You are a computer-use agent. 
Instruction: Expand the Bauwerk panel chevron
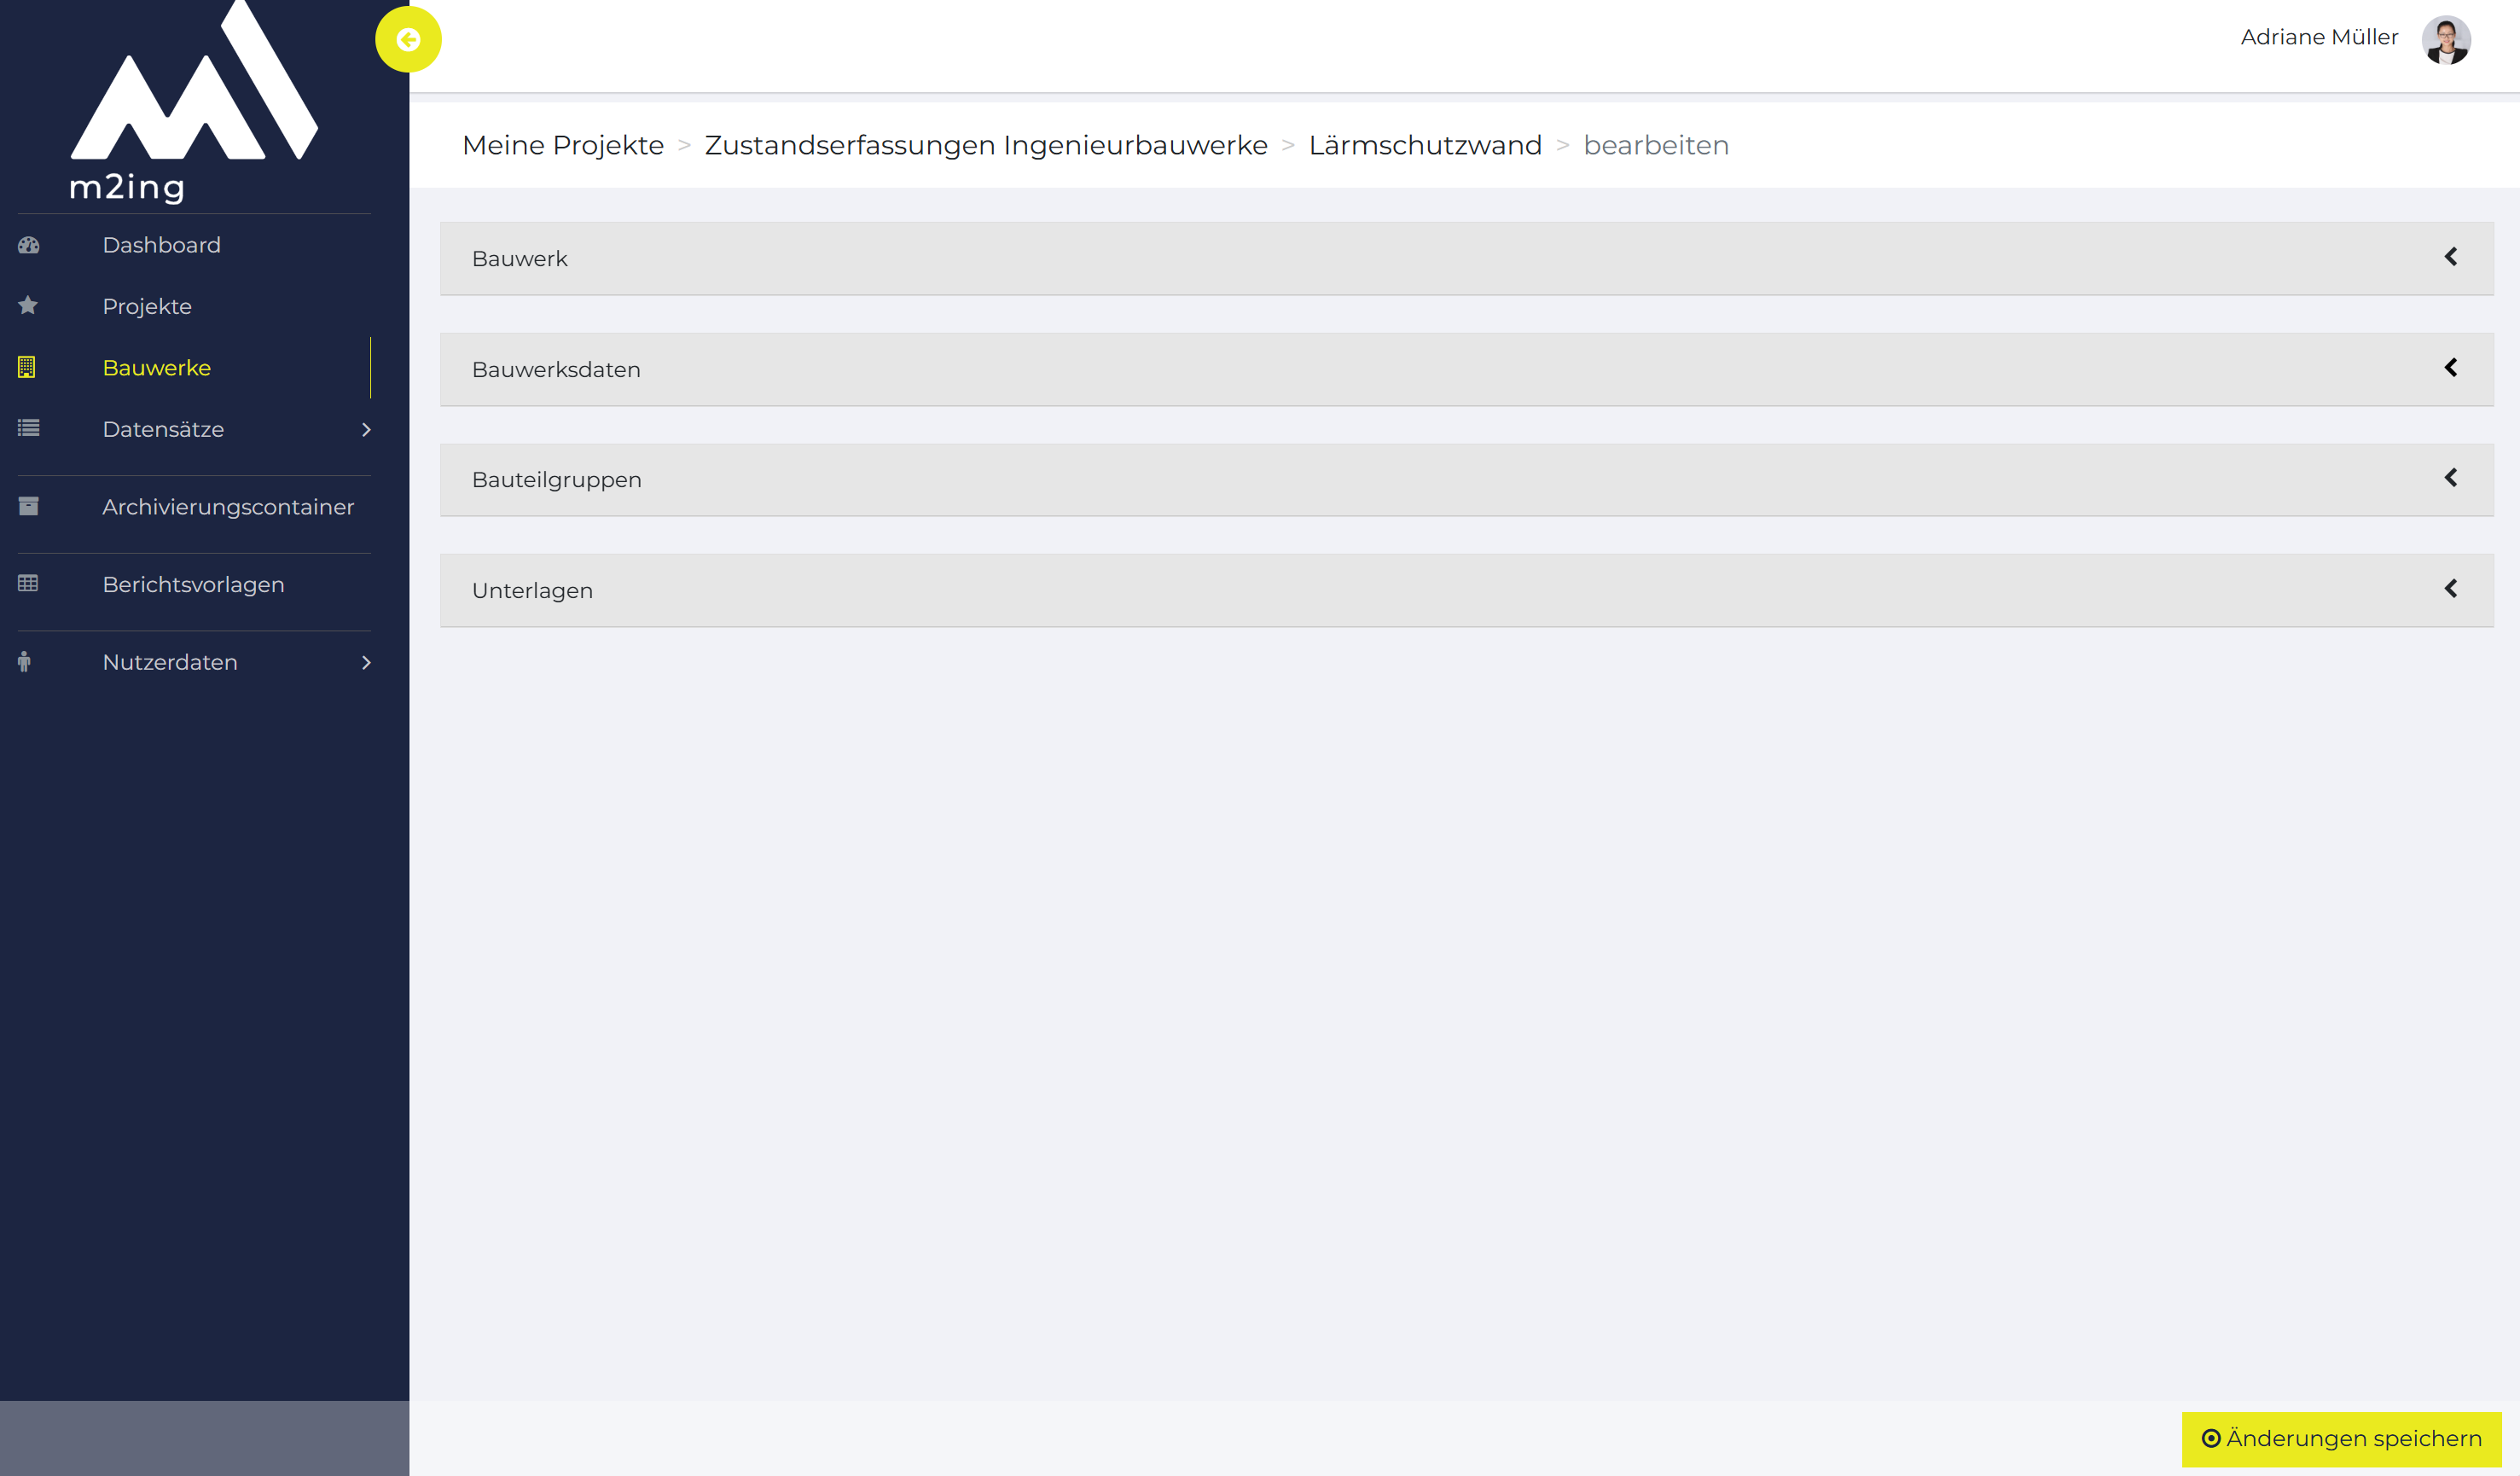click(2451, 257)
